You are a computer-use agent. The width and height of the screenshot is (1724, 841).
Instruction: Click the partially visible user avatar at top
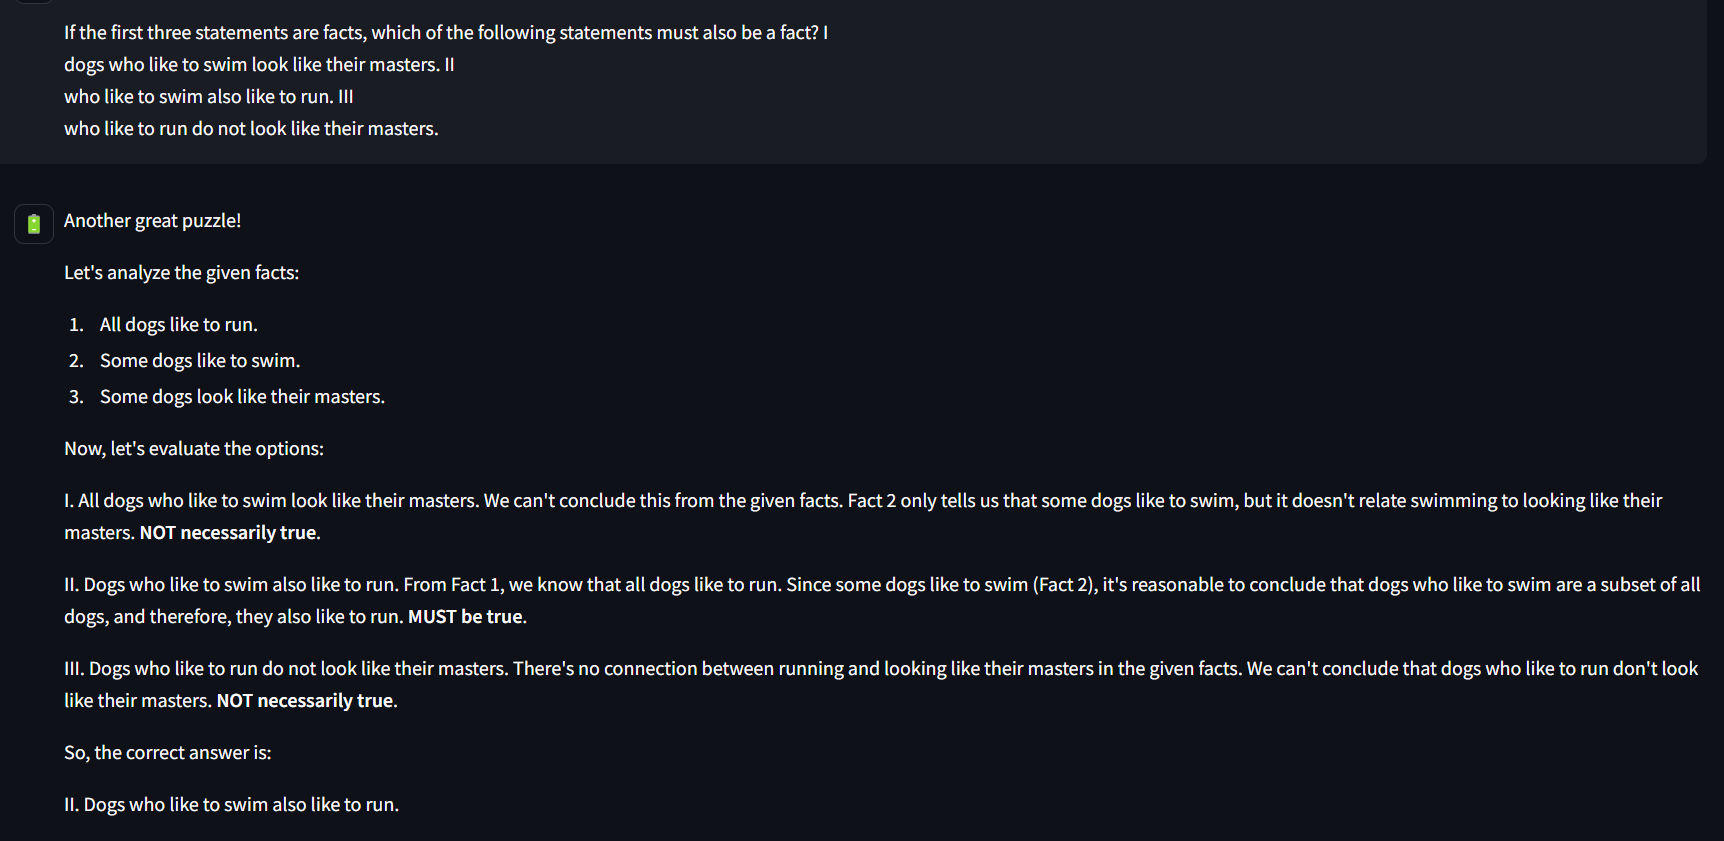[x=33, y=1]
